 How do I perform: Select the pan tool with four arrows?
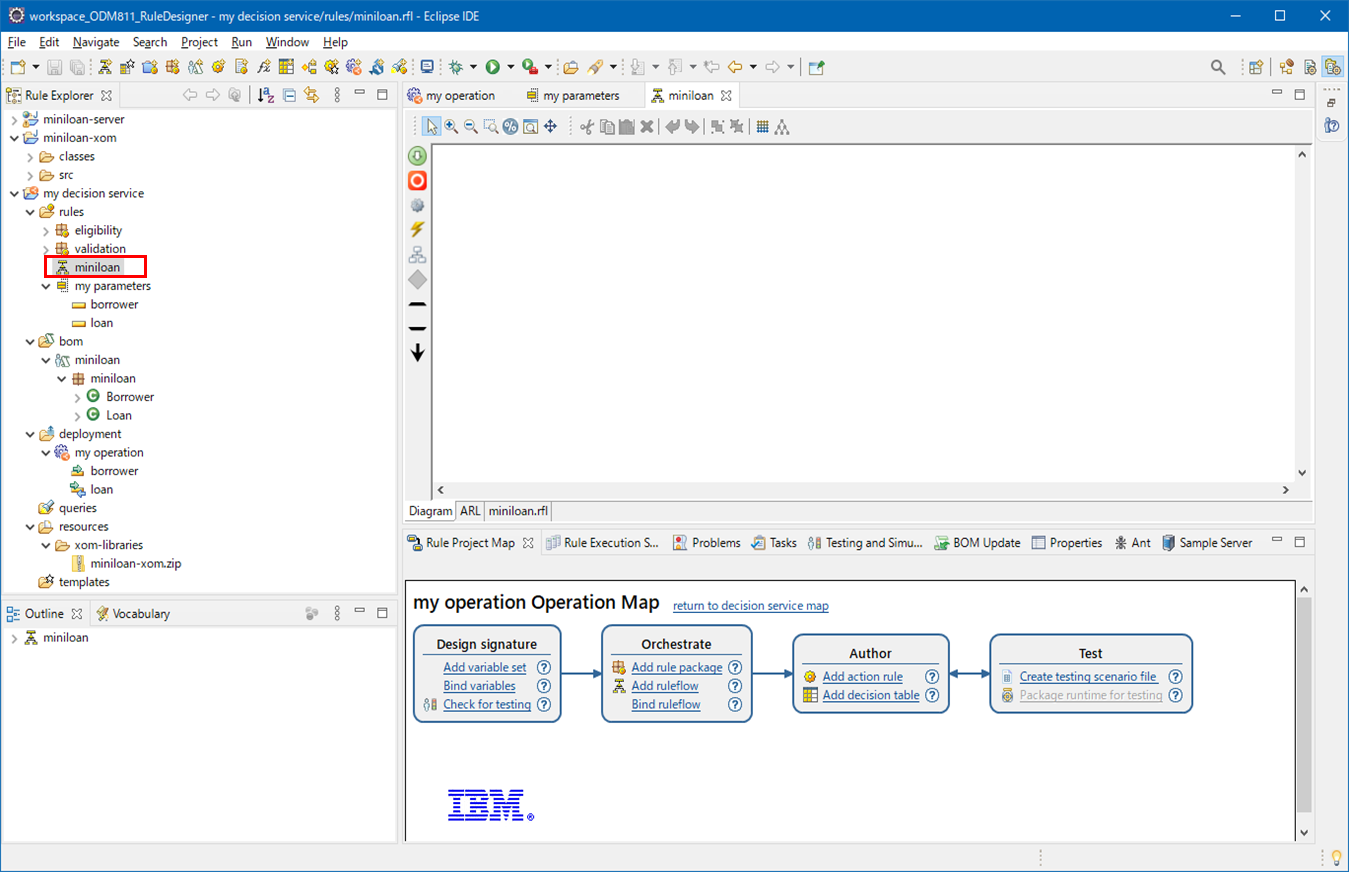click(550, 126)
